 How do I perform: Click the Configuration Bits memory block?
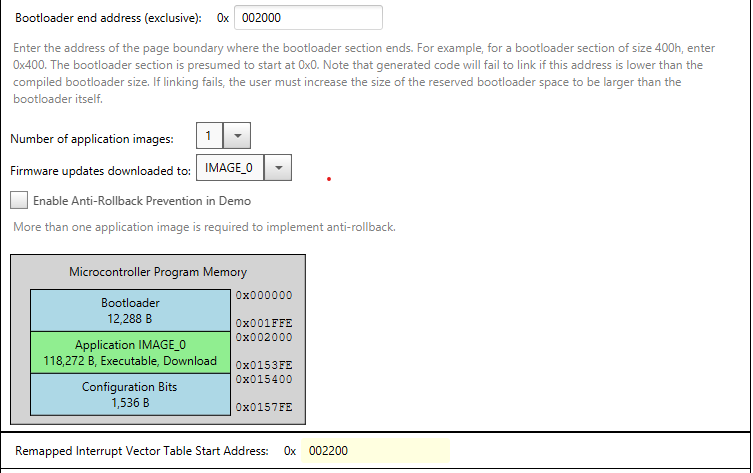[x=130, y=394]
